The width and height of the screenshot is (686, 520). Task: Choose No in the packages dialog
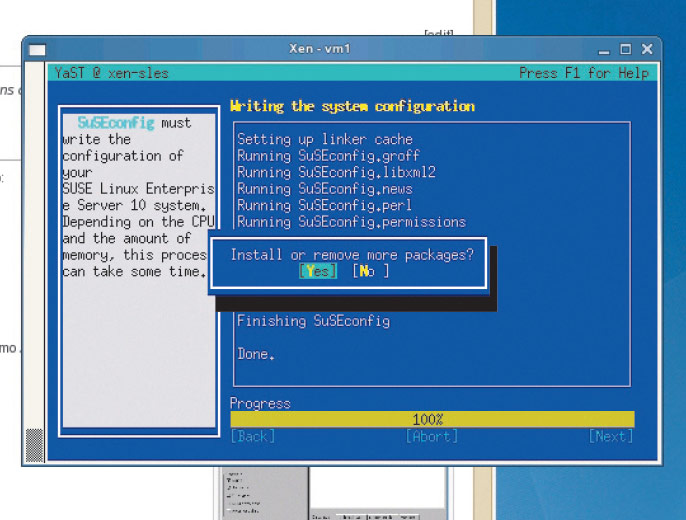click(369, 271)
